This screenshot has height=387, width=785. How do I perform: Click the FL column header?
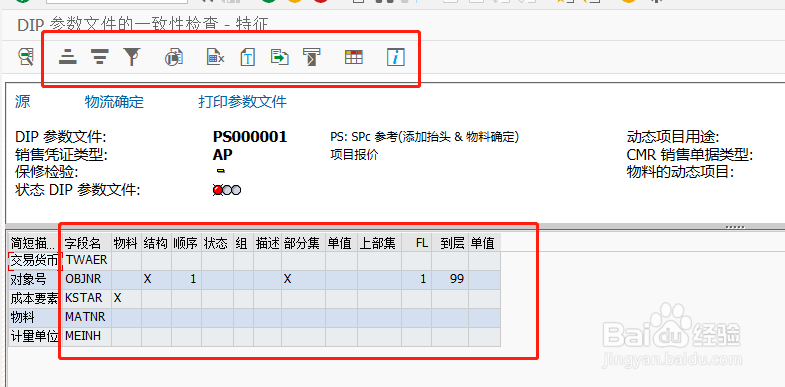tap(417, 243)
